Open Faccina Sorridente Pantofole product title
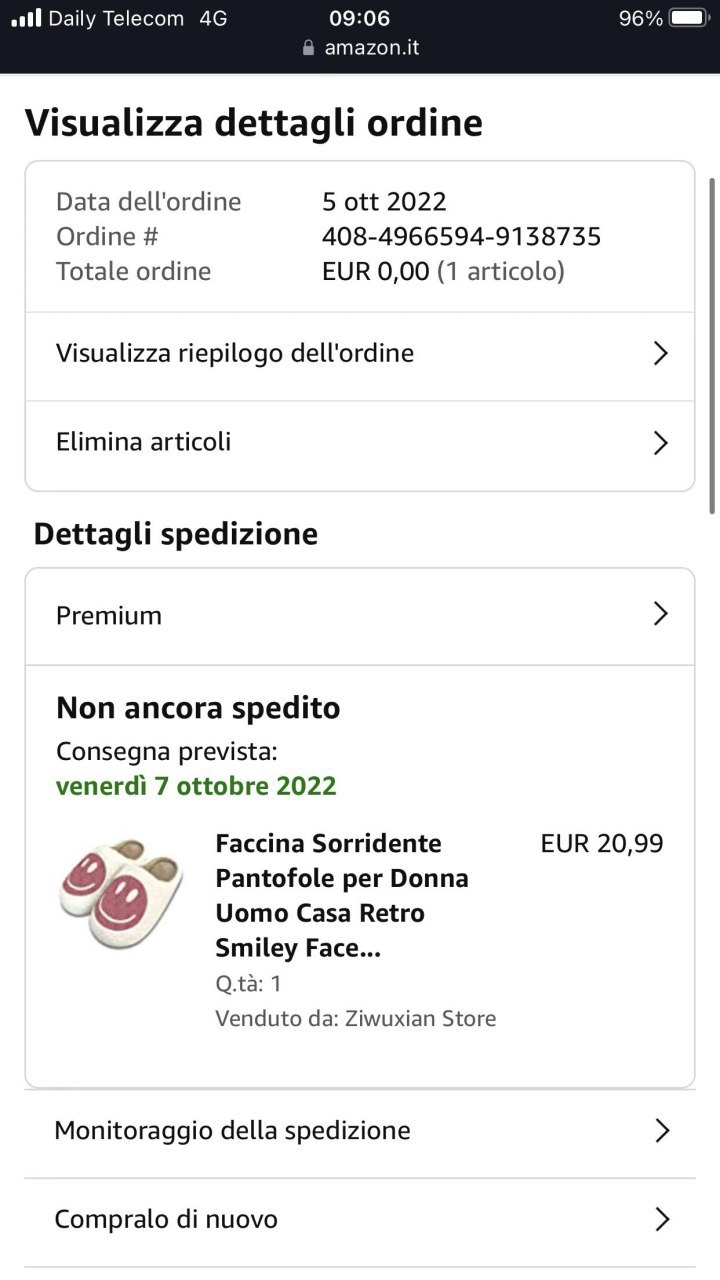The image size is (720, 1280). pyautogui.click(x=342, y=895)
